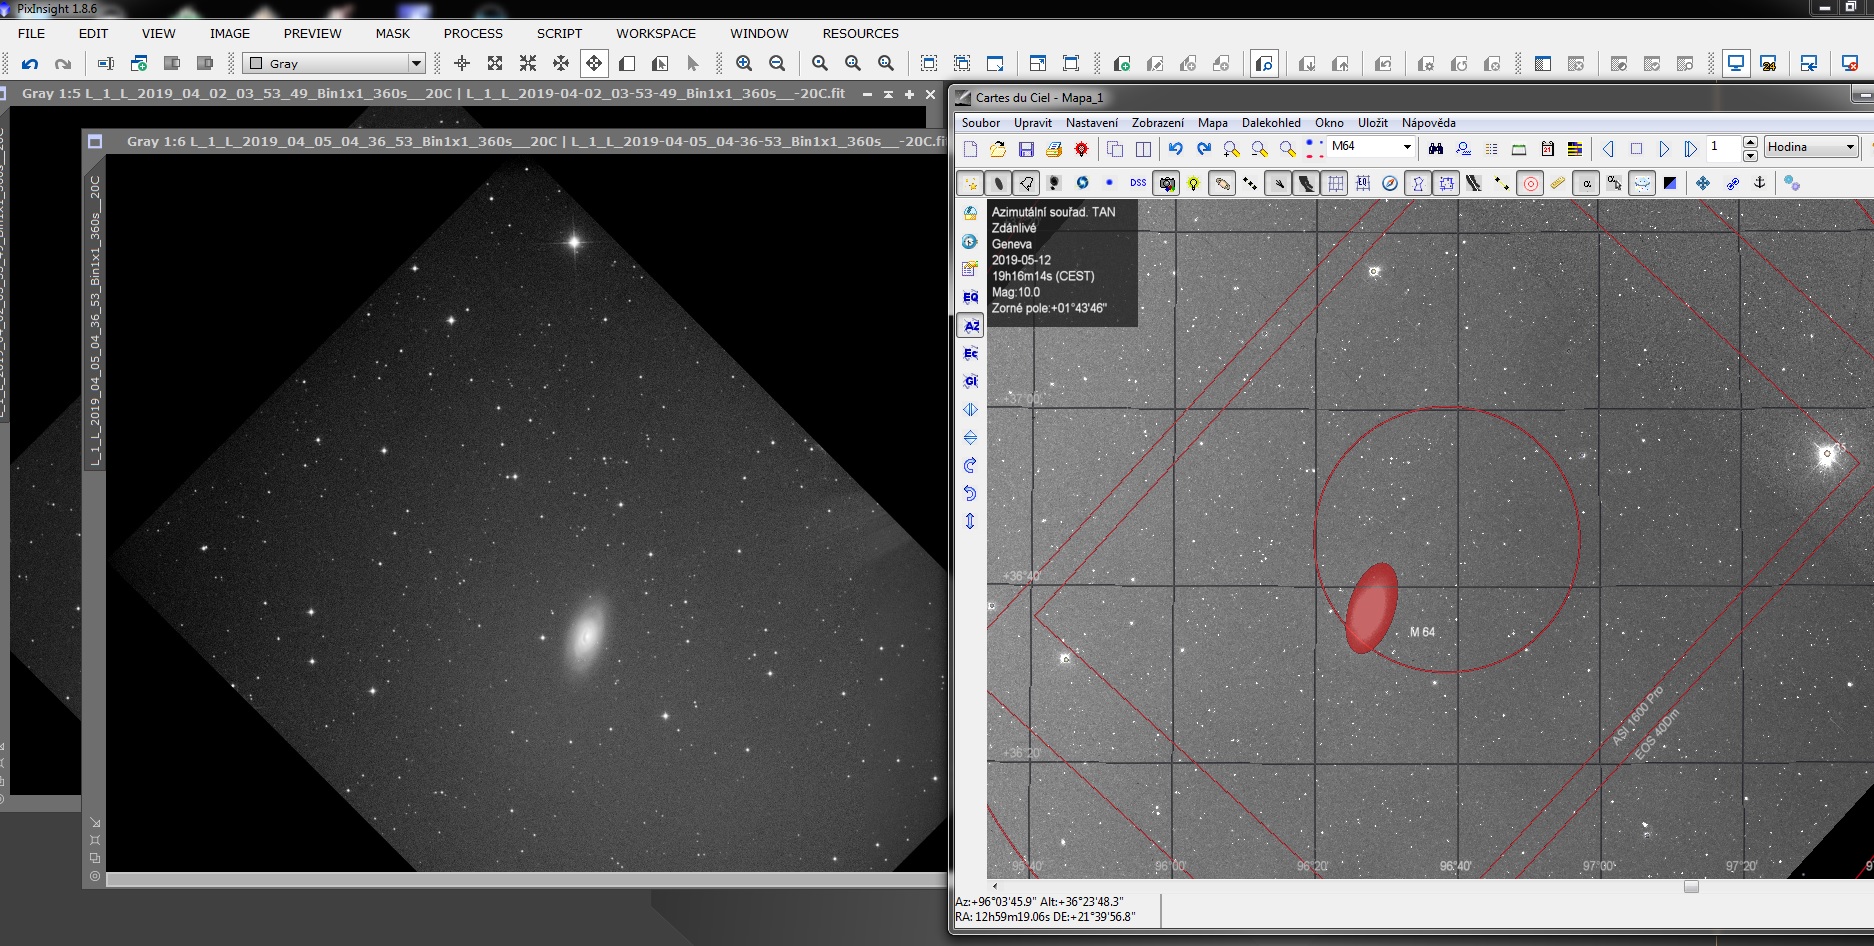Open a file in Cartes du Ciel

998,149
